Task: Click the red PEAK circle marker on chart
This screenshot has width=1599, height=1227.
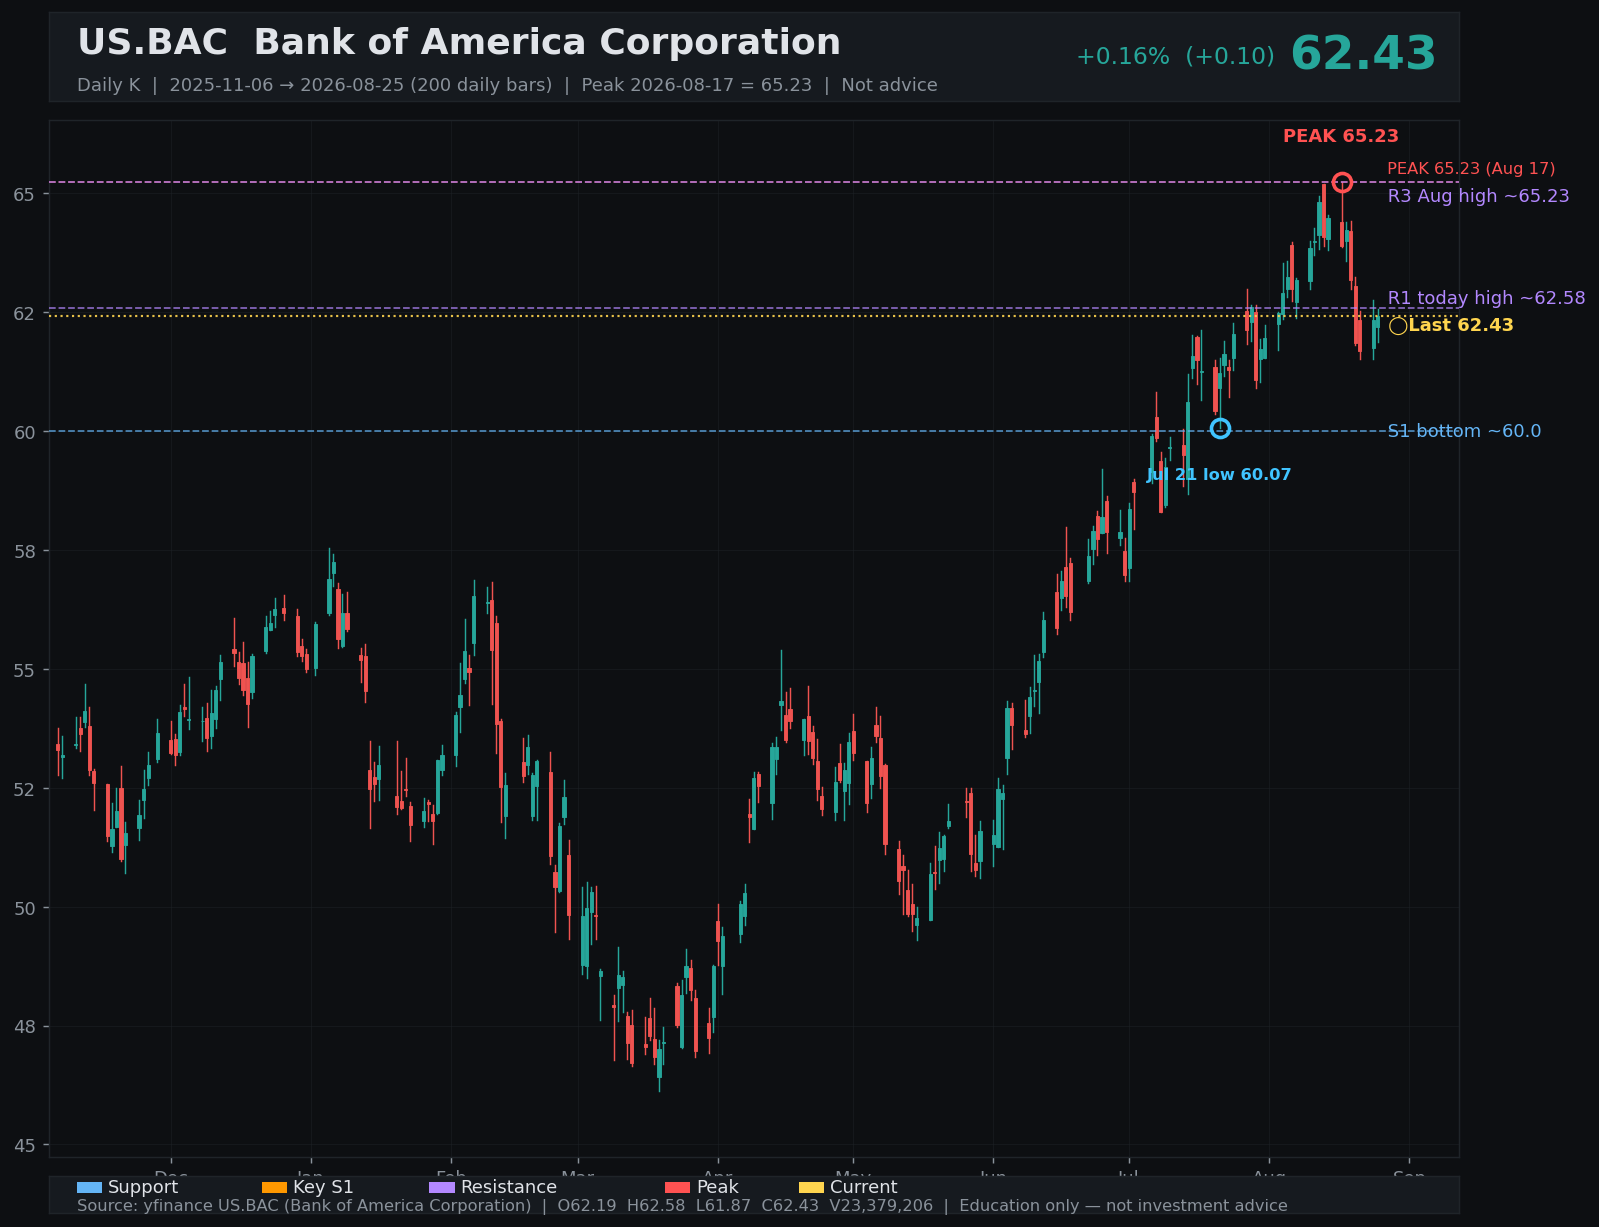Action: [x=1342, y=182]
